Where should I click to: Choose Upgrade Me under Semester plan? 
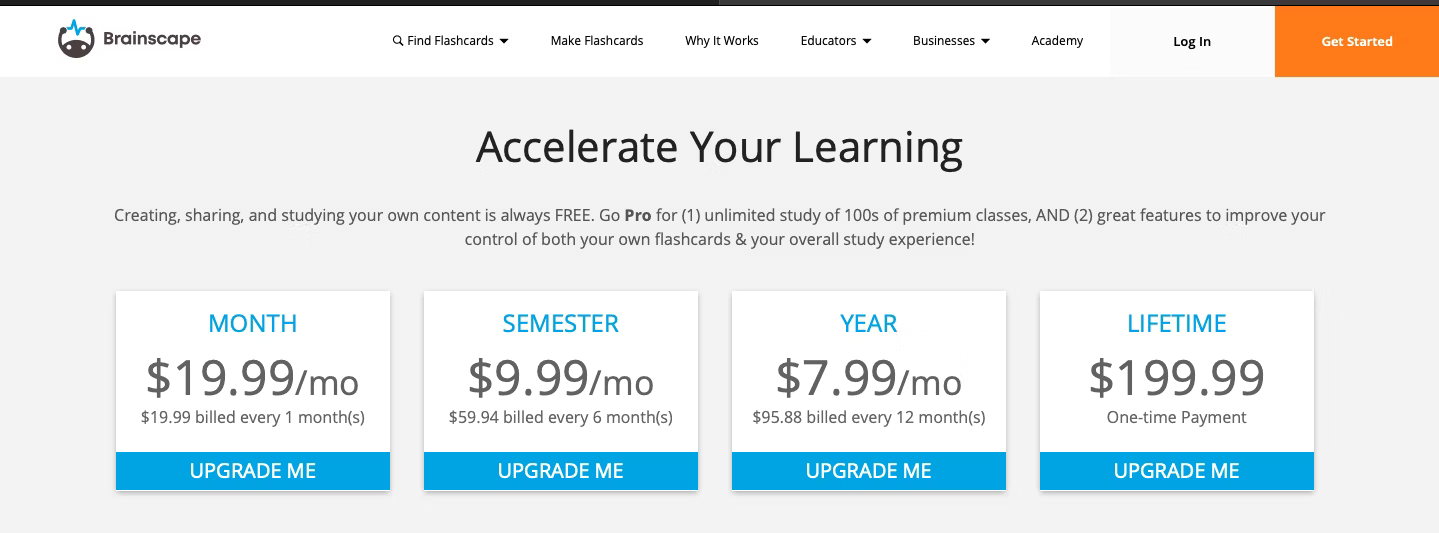(x=561, y=471)
